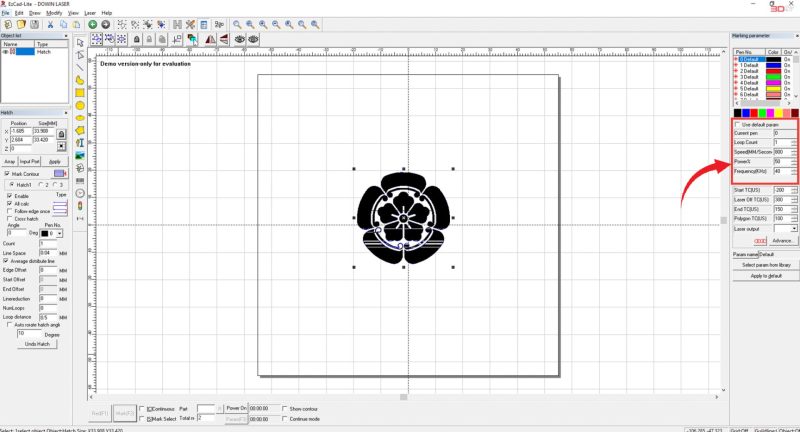Toggle Cross hatch checkbox
The image size is (800, 432).
[x=10, y=219]
